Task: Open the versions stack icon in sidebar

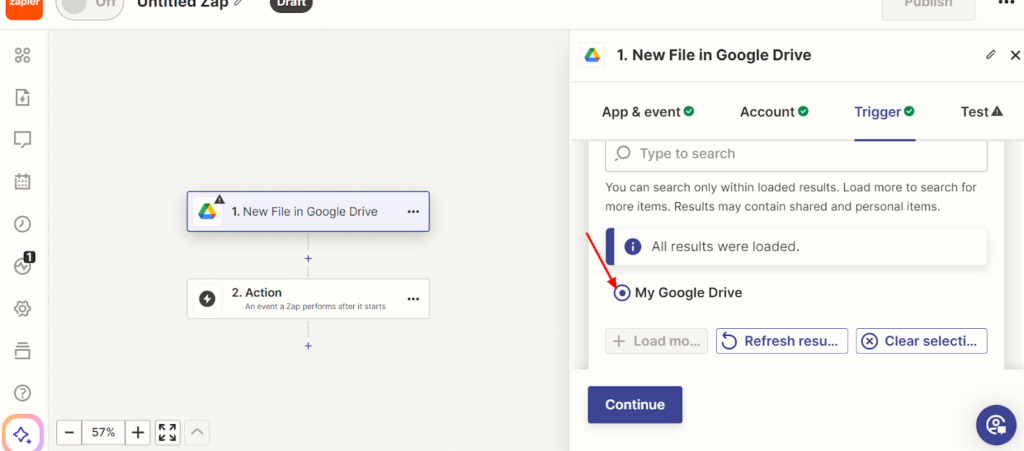Action: click(x=23, y=350)
